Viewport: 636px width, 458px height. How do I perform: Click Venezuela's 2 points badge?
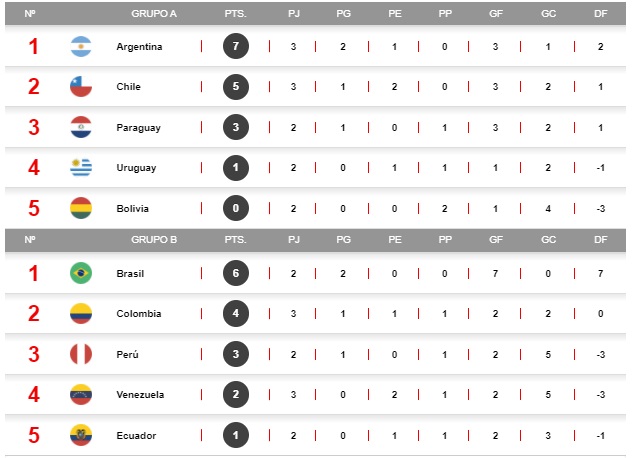click(x=236, y=394)
